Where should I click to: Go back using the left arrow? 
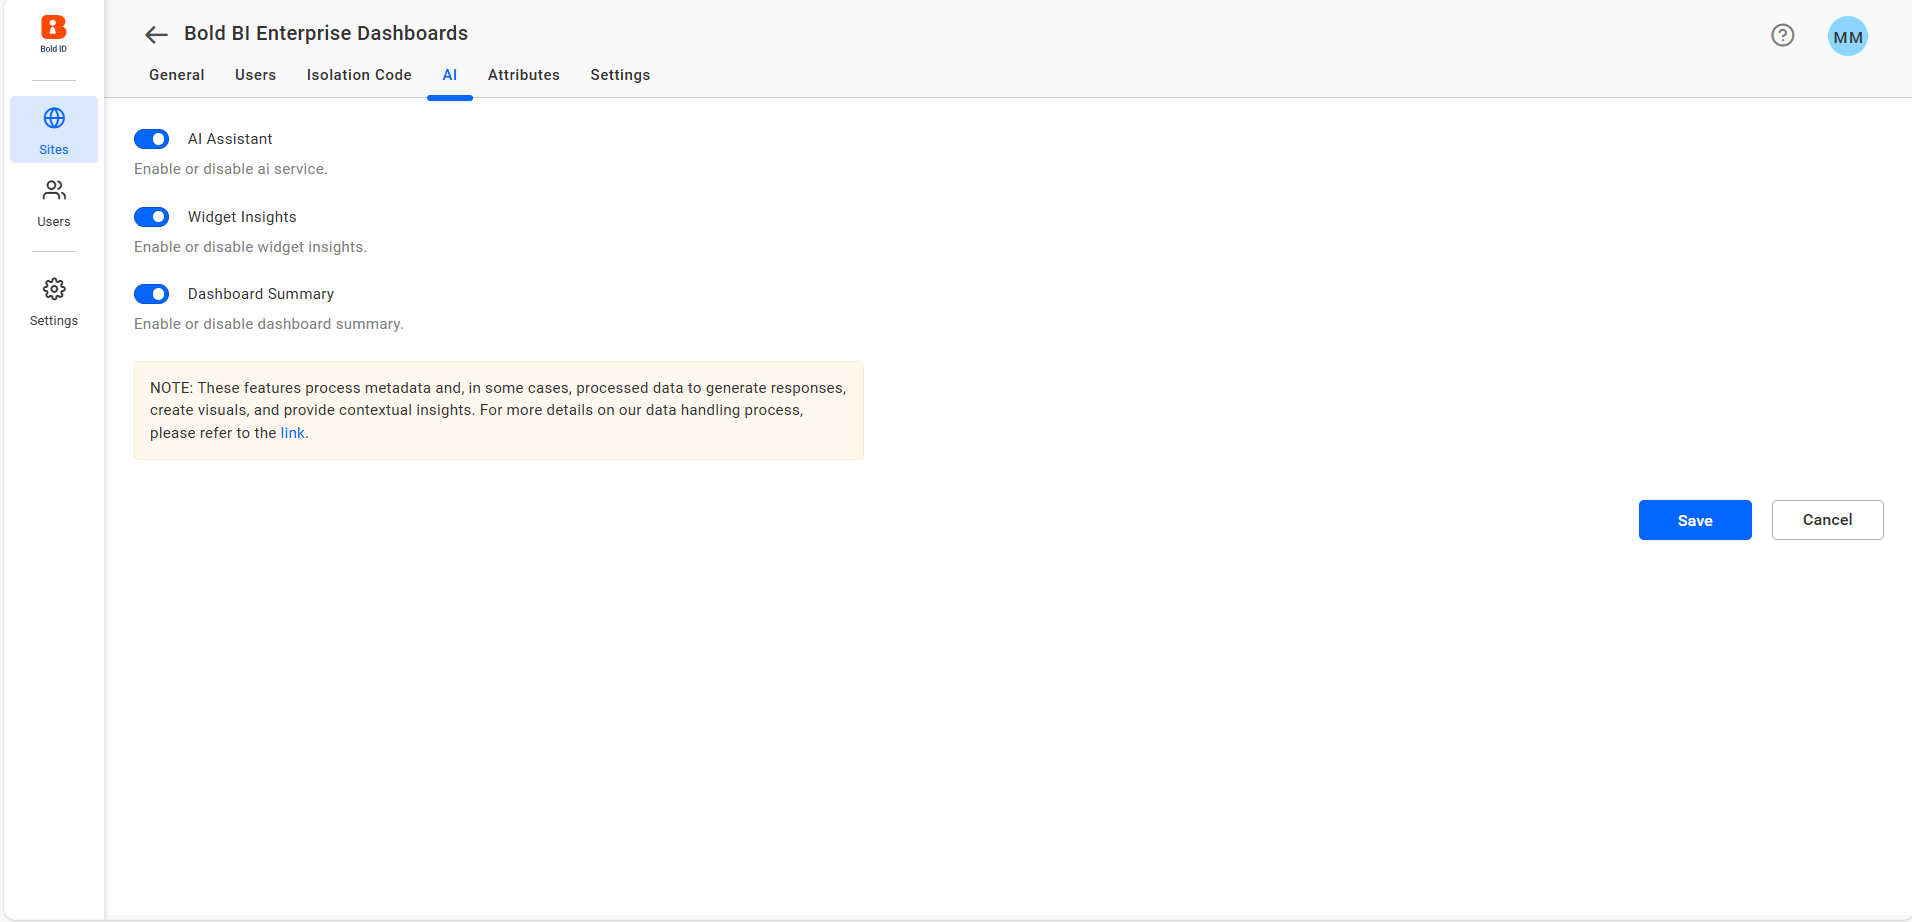click(155, 35)
